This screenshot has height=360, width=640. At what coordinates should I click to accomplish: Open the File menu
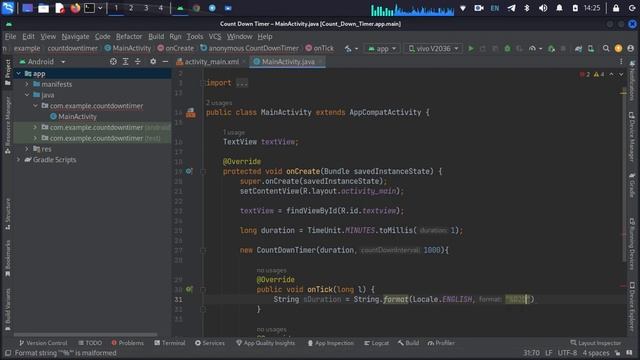tap(10, 36)
